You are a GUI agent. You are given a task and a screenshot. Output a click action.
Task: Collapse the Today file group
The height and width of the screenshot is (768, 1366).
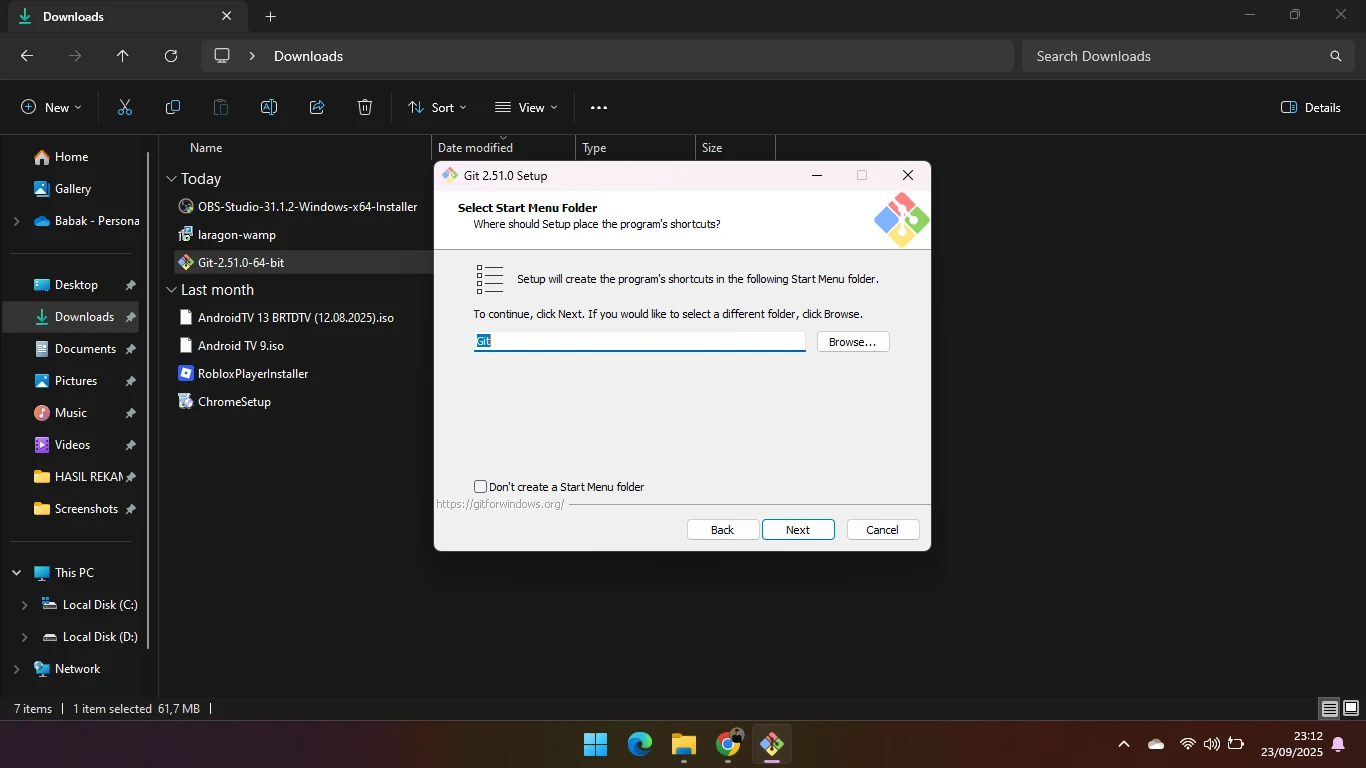click(x=171, y=179)
